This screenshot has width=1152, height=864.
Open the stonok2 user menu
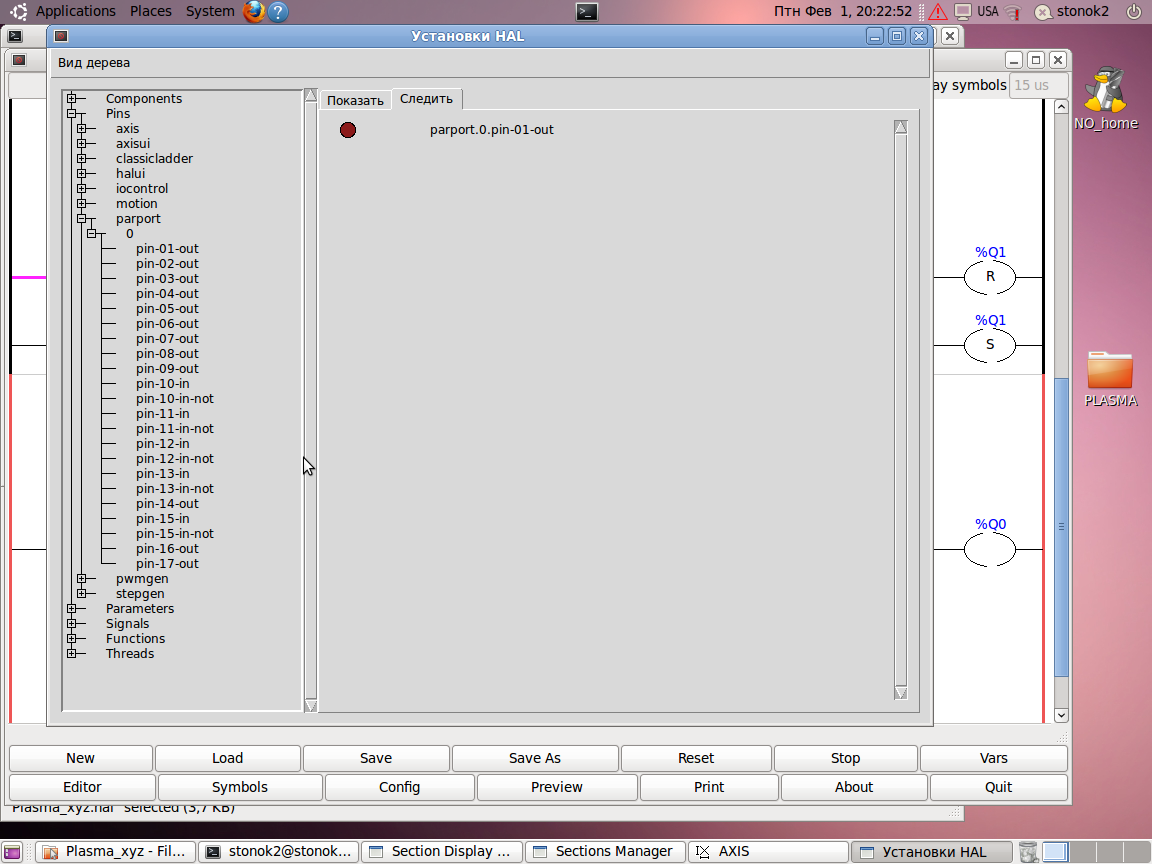pyautogui.click(x=1072, y=11)
